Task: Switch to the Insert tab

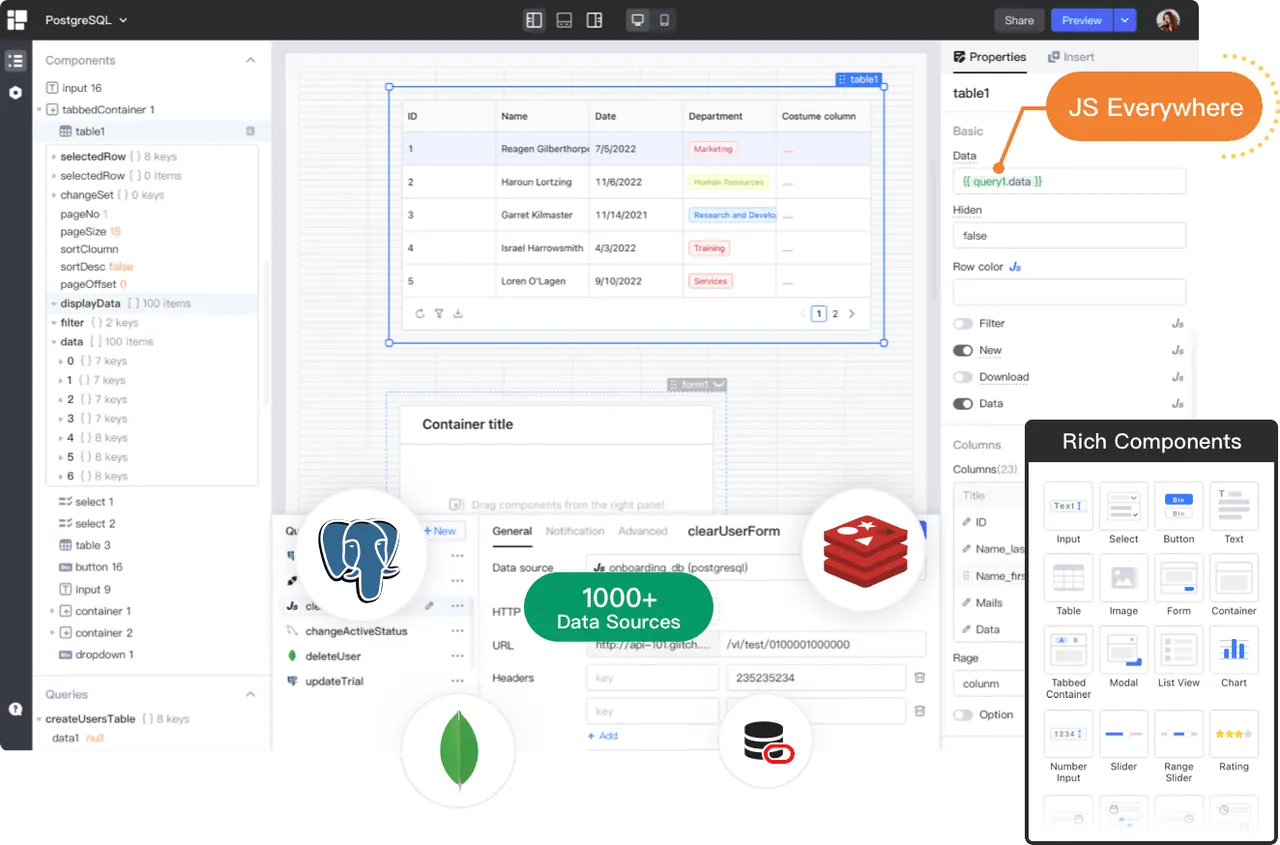Action: [1071, 57]
